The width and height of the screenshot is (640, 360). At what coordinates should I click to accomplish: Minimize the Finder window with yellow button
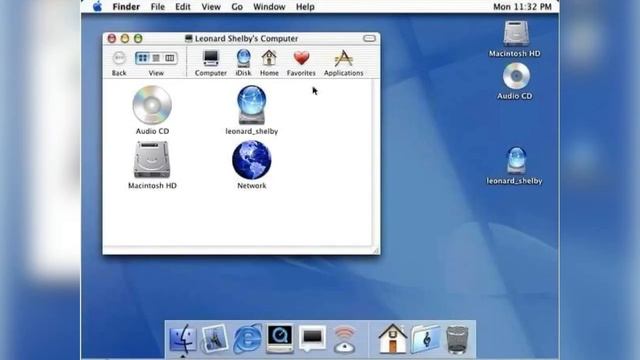(125, 38)
